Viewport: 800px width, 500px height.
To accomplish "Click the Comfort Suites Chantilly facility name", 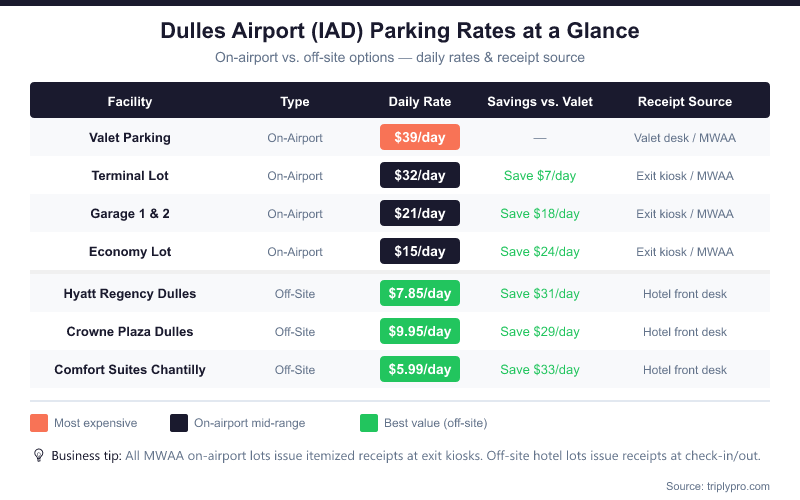I will pyautogui.click(x=130, y=370).
